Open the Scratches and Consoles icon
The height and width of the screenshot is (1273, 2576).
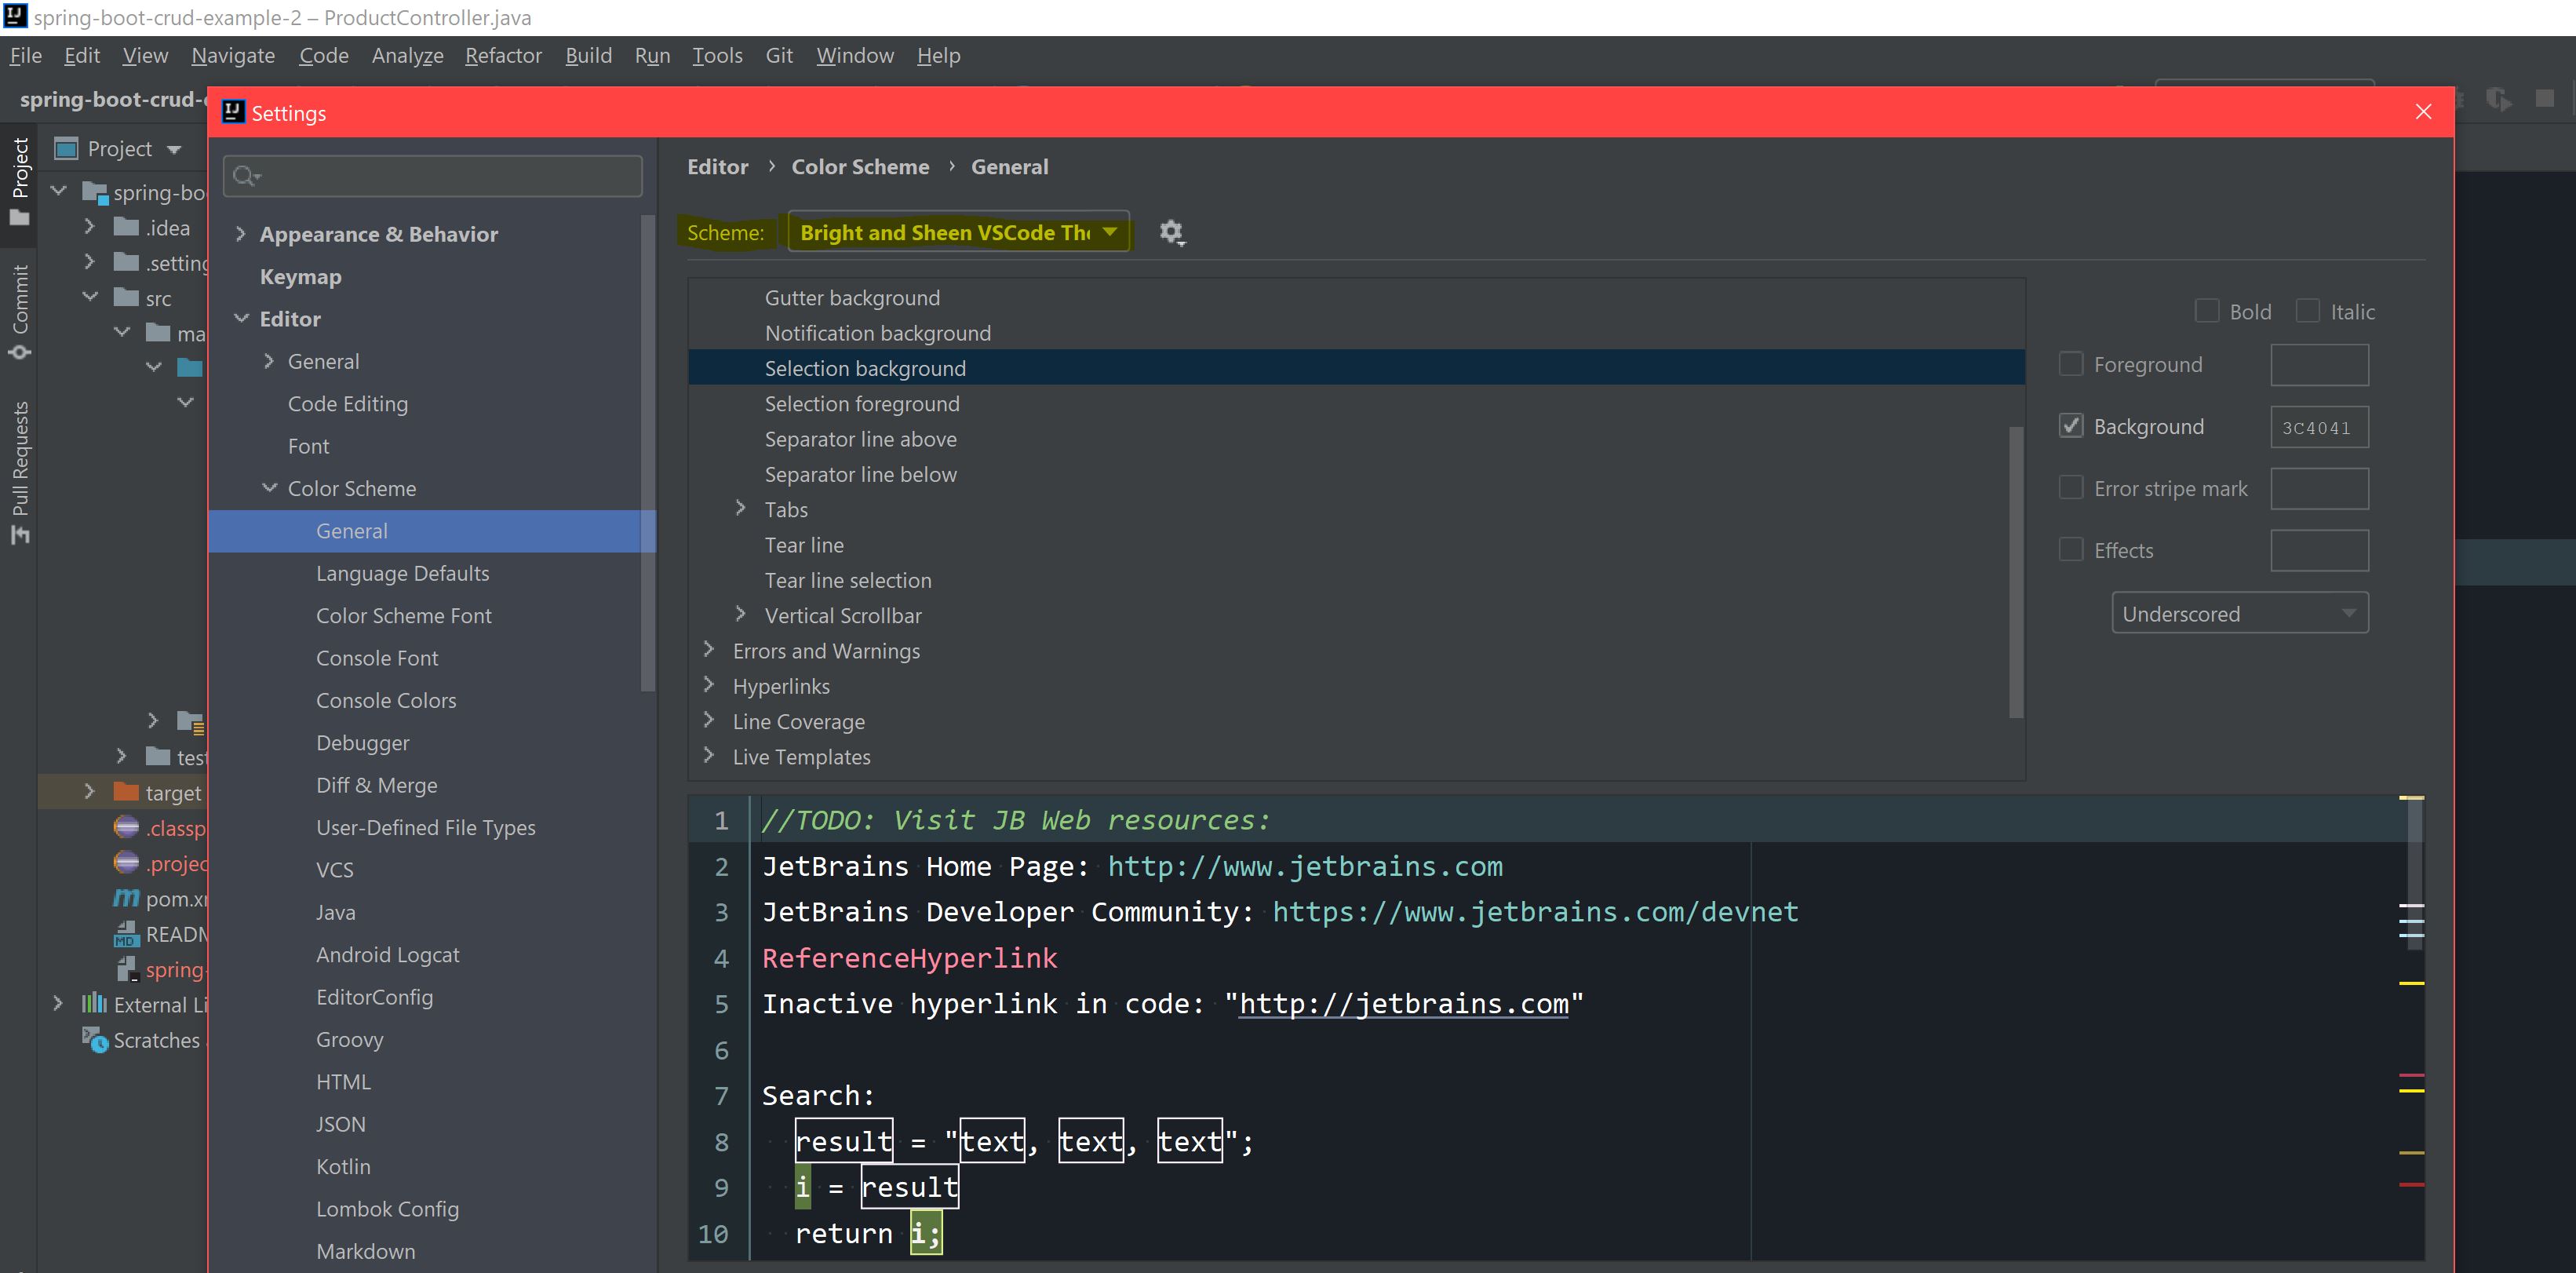(x=95, y=1040)
